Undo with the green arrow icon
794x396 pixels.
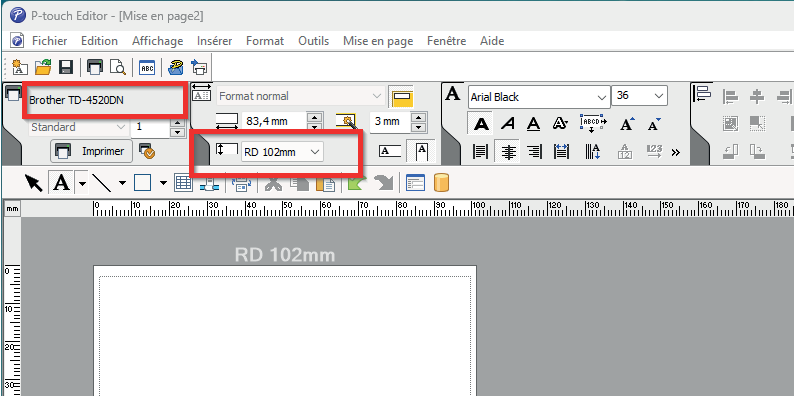(x=358, y=183)
